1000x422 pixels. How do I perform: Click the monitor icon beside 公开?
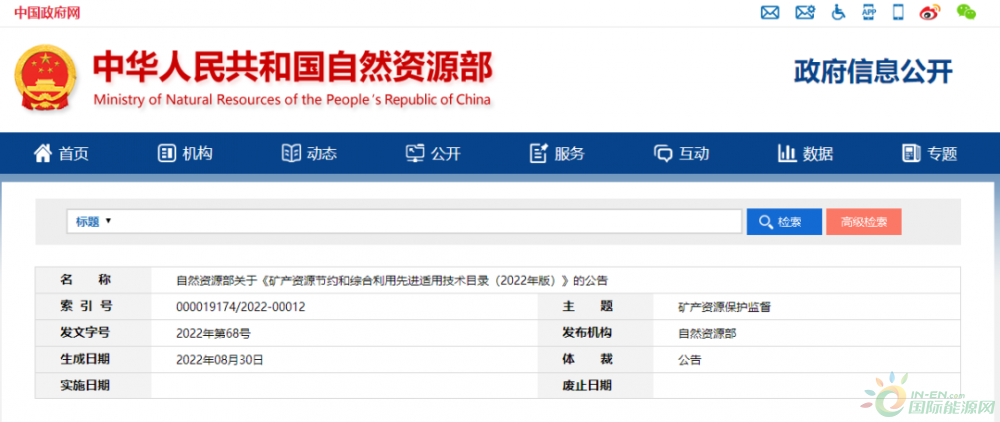(x=415, y=153)
